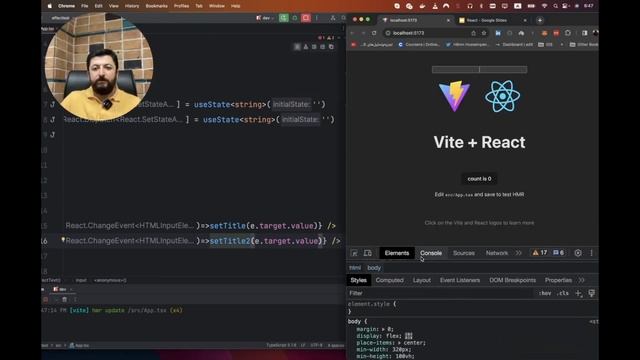
Task: Open the 6 issues indicator in DevTools
Action: 558,253
